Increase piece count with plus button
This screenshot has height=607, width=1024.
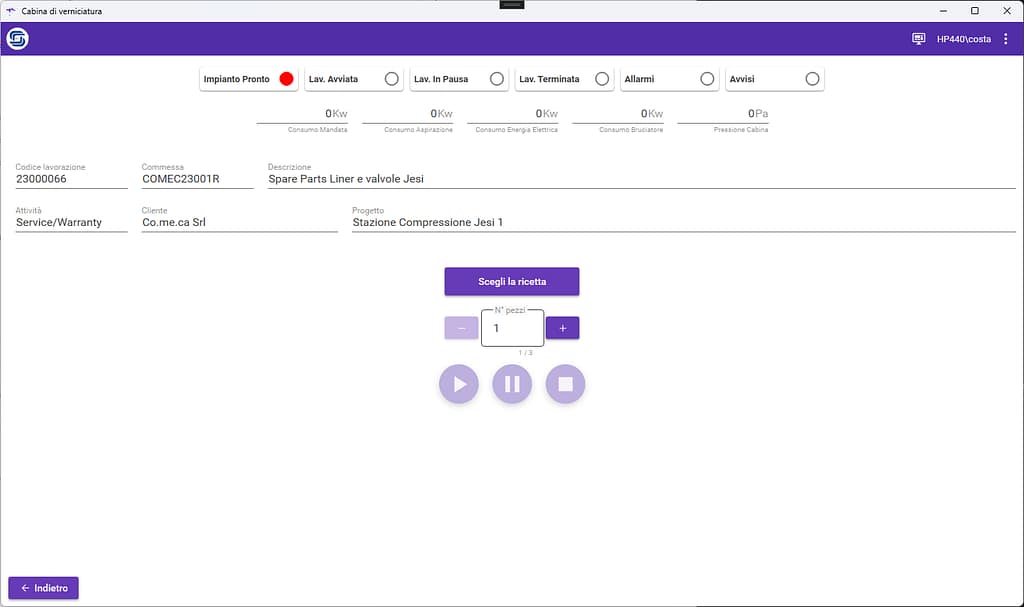coord(562,328)
